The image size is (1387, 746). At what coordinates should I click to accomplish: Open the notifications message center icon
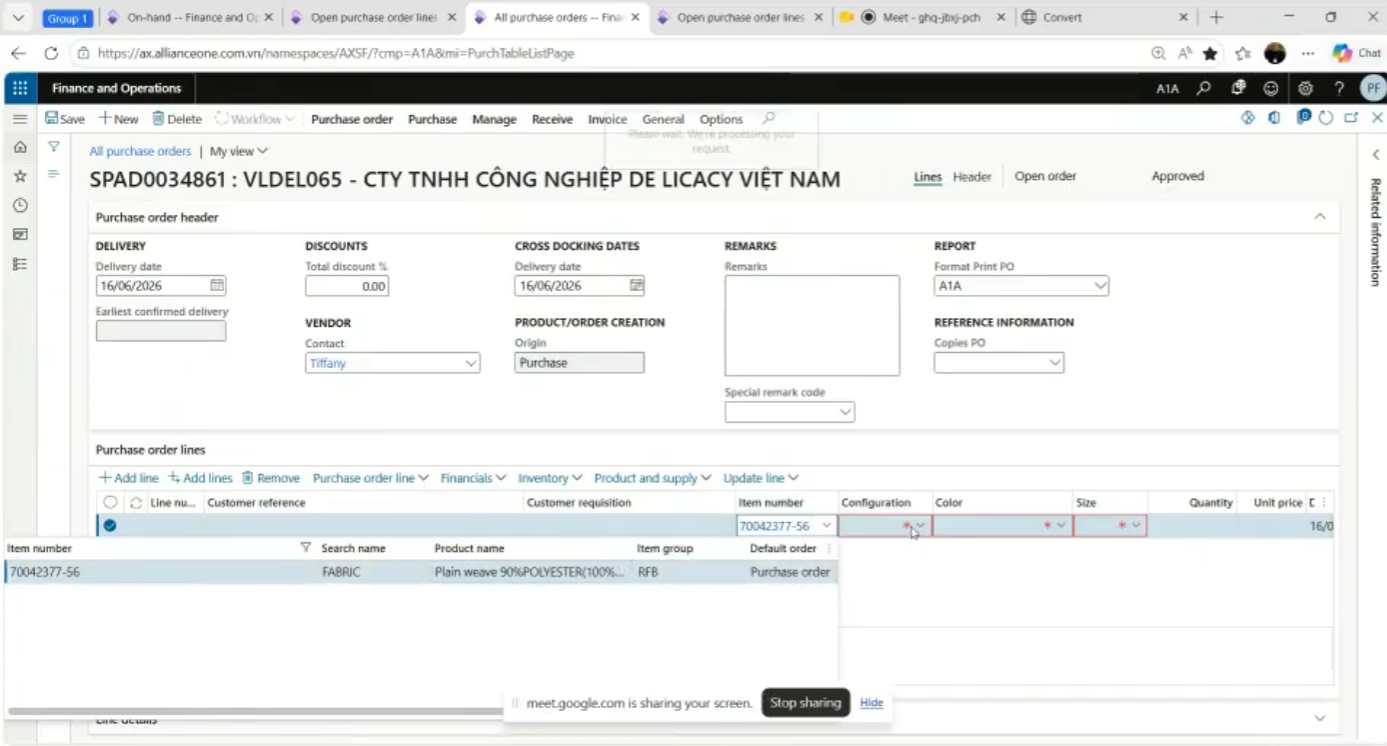point(1238,88)
